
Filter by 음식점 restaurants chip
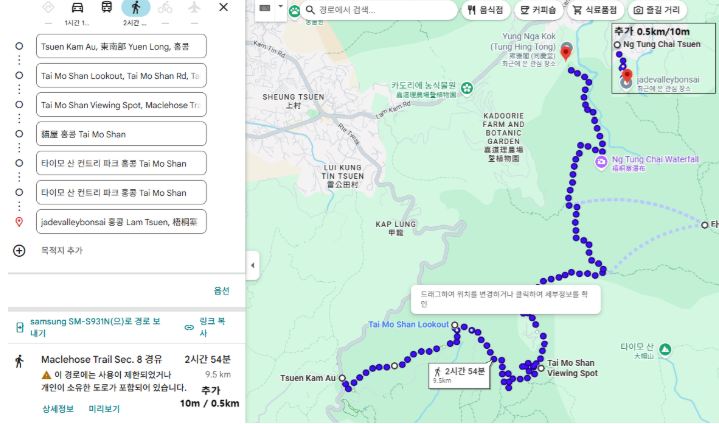click(x=486, y=10)
